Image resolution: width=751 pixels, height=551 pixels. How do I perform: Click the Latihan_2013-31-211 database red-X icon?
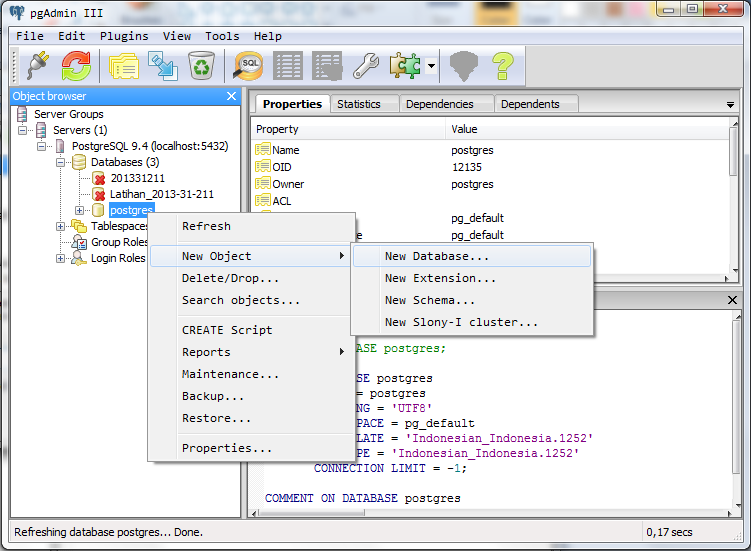[x=99, y=195]
